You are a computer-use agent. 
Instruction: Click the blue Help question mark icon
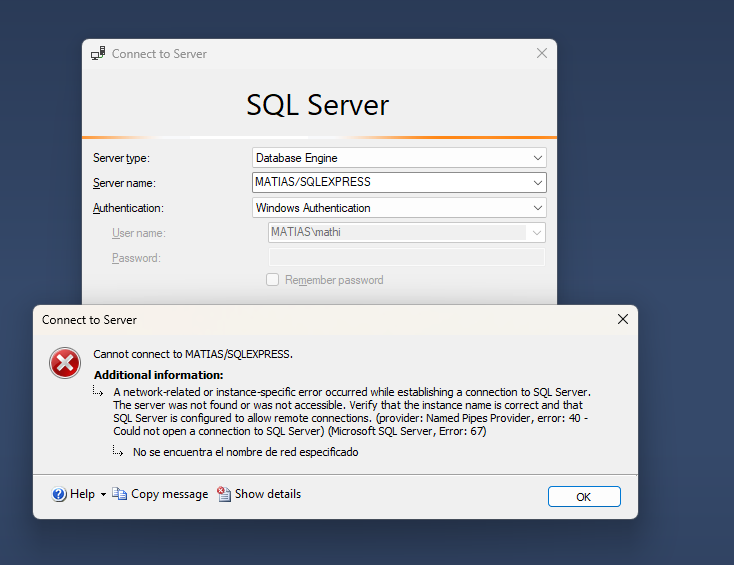click(59, 494)
